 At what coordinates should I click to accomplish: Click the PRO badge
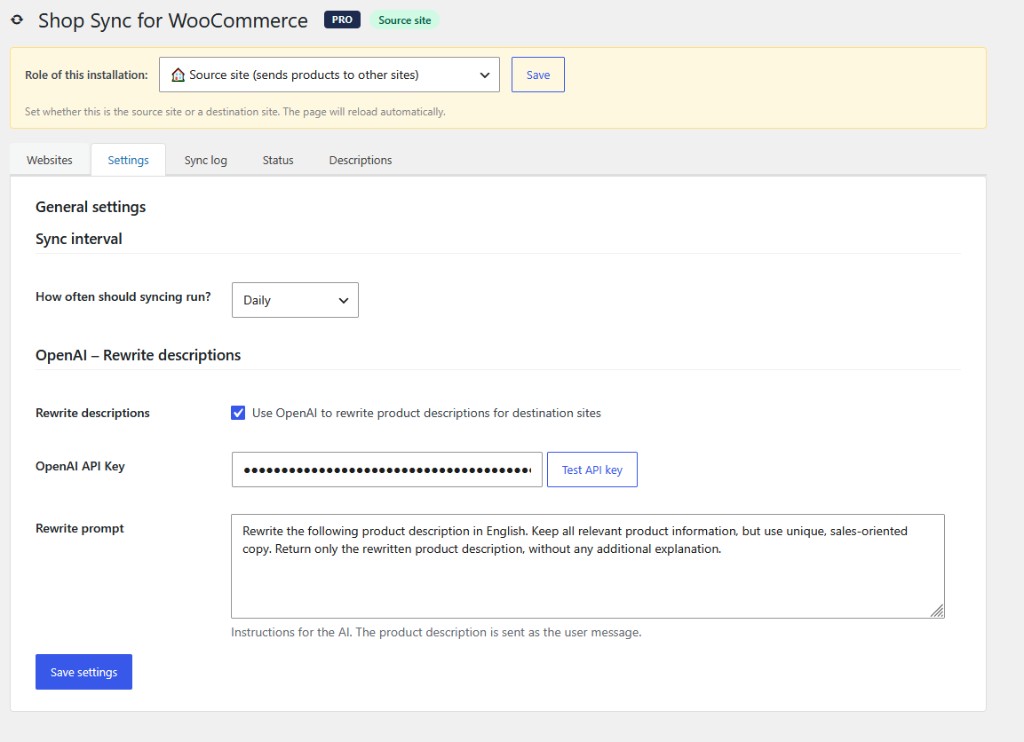pyautogui.click(x=342, y=20)
